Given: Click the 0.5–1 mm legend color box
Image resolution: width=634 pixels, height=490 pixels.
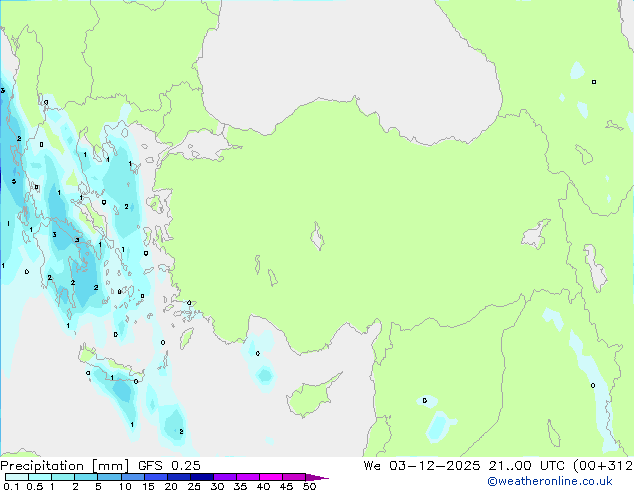Looking at the screenshot, I should 40,477.
